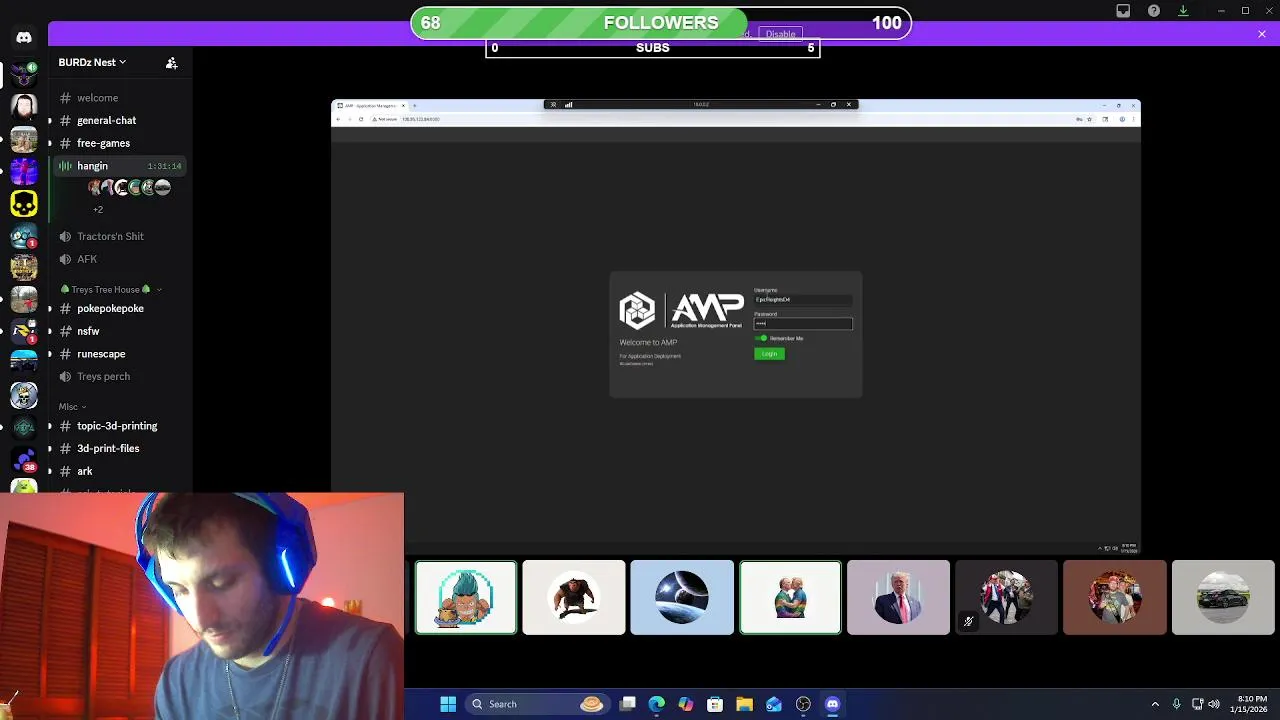Viewport: 1280px width, 720px height.
Task: Open the Discord help question mark icon
Action: coord(1154,11)
